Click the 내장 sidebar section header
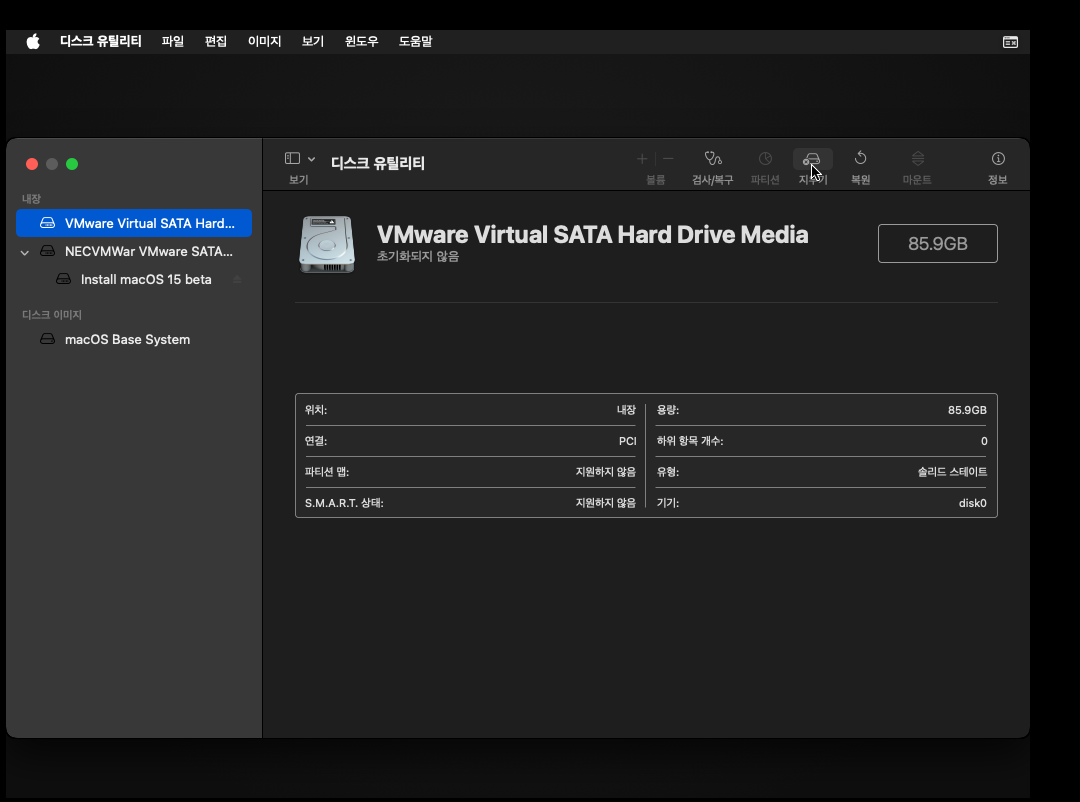This screenshot has height=802, width=1080. 31,198
